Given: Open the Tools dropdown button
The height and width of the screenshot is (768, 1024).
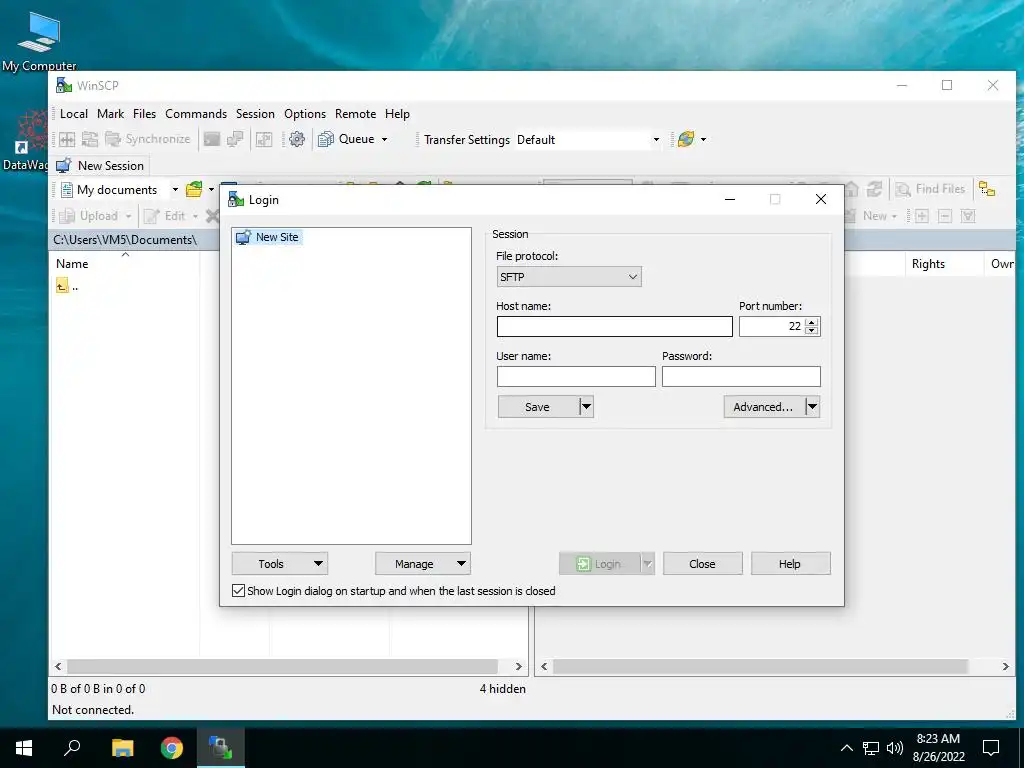Looking at the screenshot, I should pos(280,564).
